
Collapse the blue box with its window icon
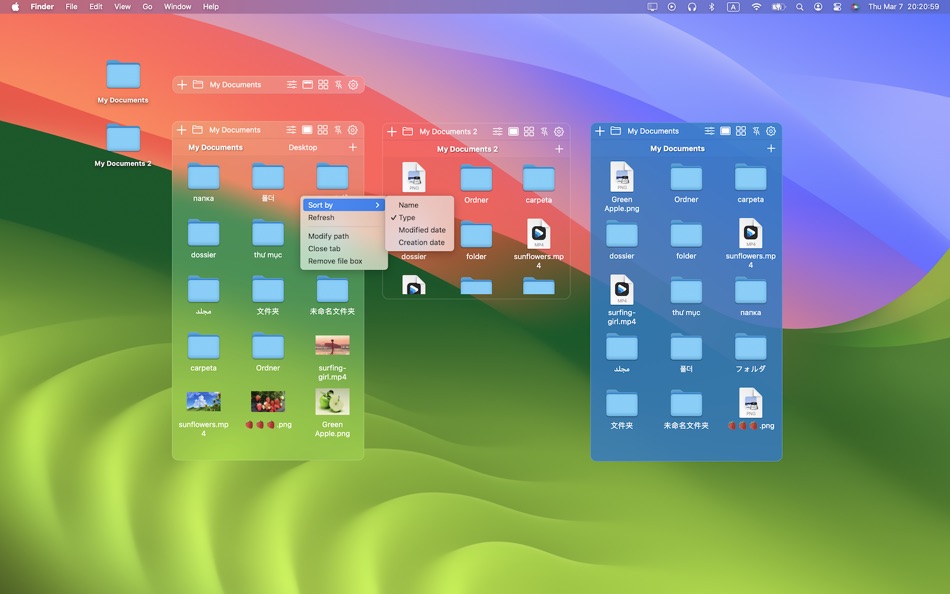[x=725, y=131]
